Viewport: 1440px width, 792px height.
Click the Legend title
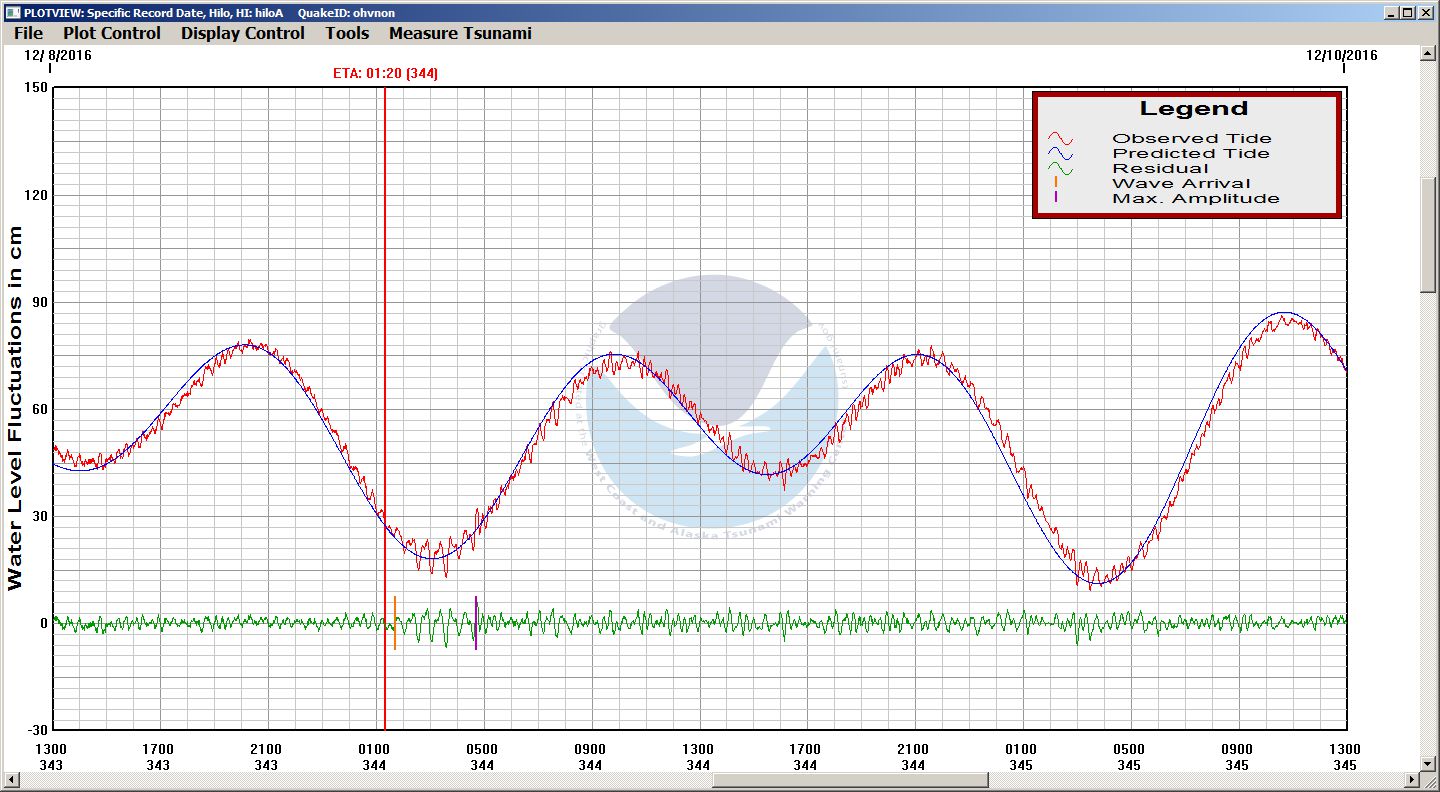(1194, 109)
